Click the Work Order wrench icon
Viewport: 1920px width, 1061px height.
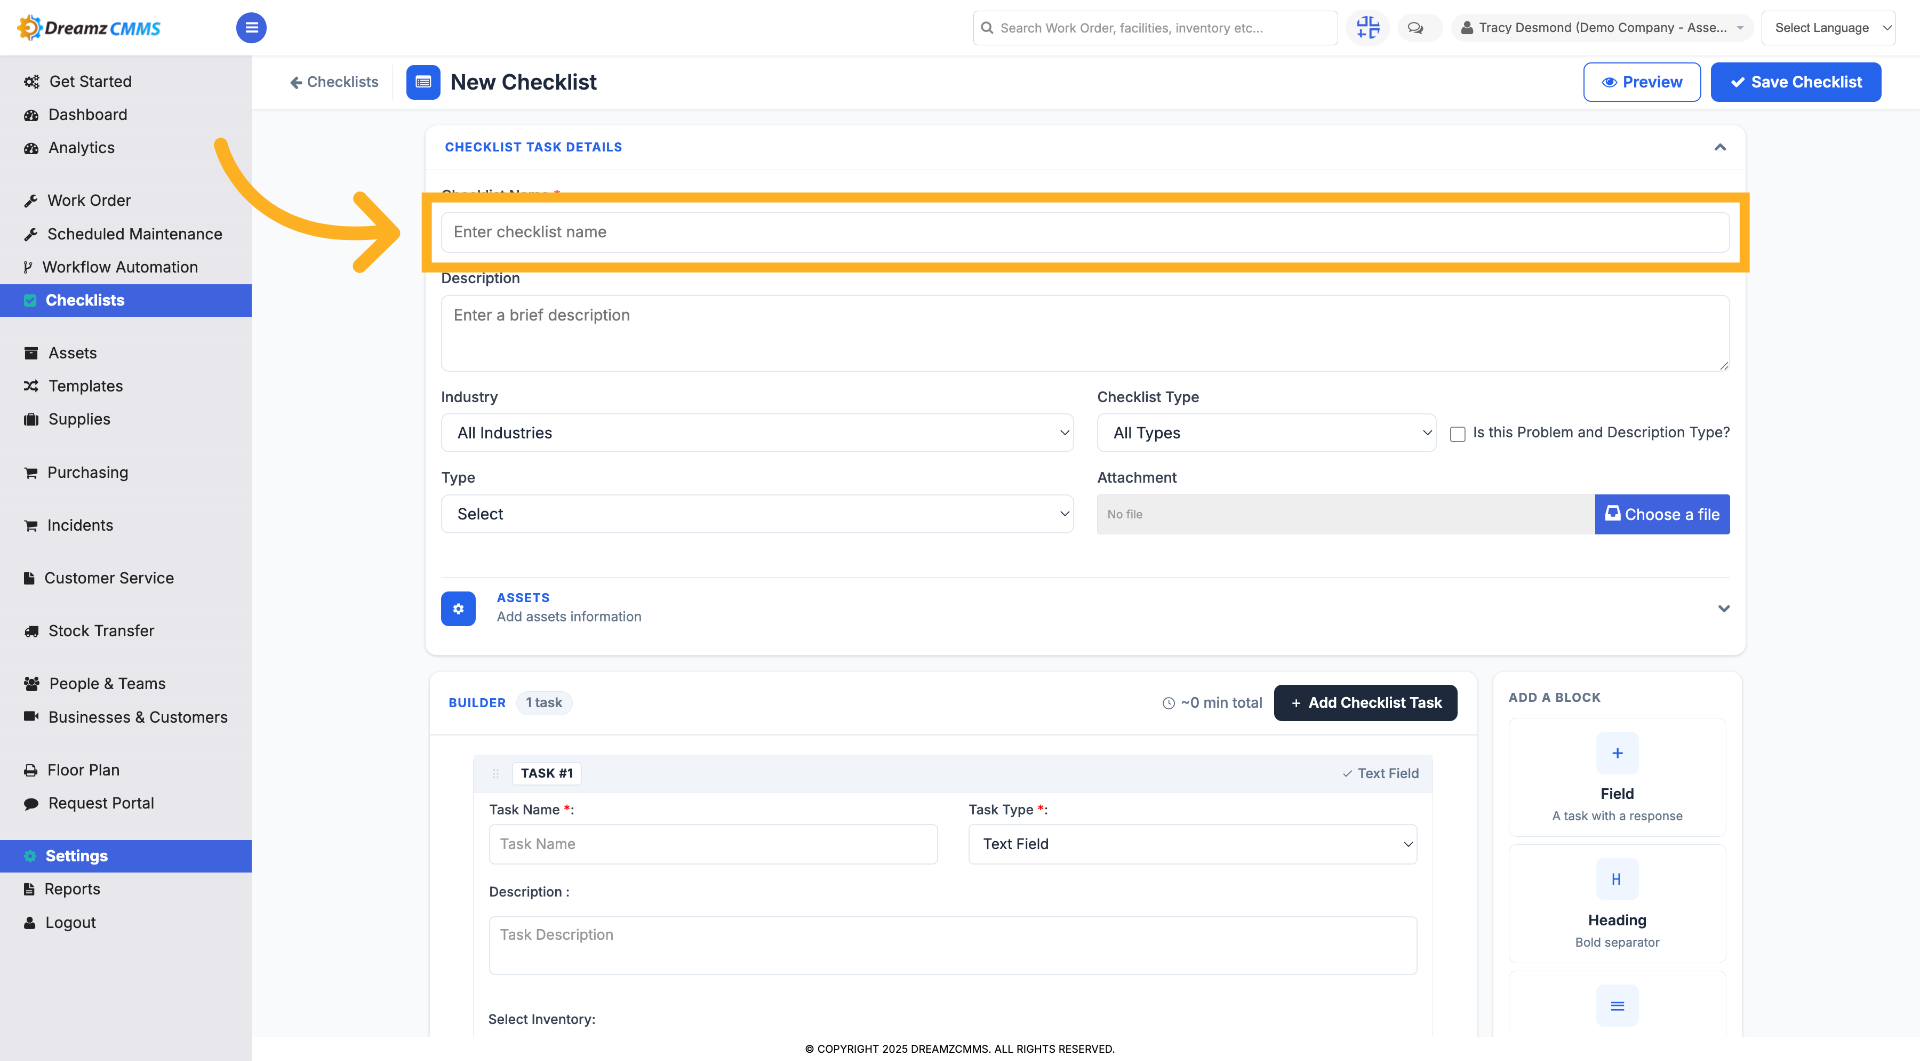pyautogui.click(x=31, y=201)
